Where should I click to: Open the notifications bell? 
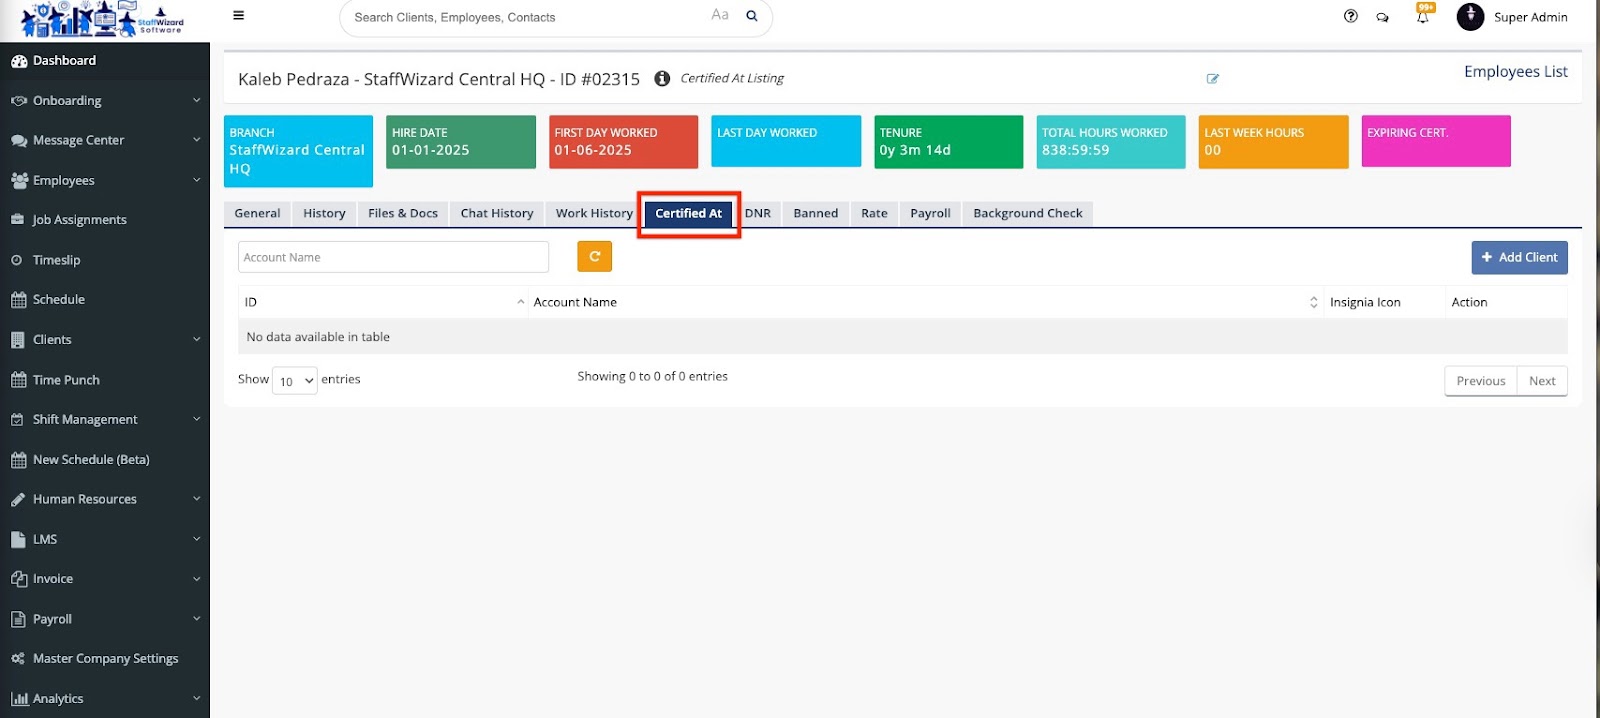1422,17
